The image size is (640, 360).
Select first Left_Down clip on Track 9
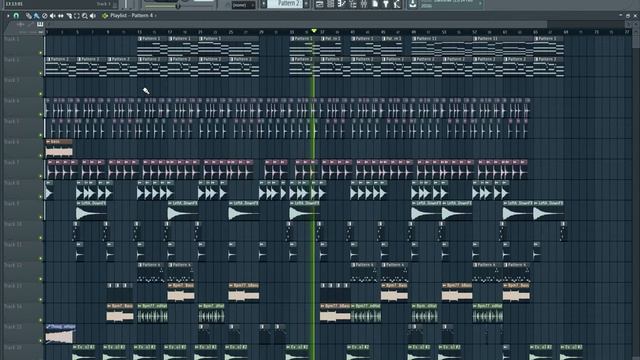click(x=91, y=210)
